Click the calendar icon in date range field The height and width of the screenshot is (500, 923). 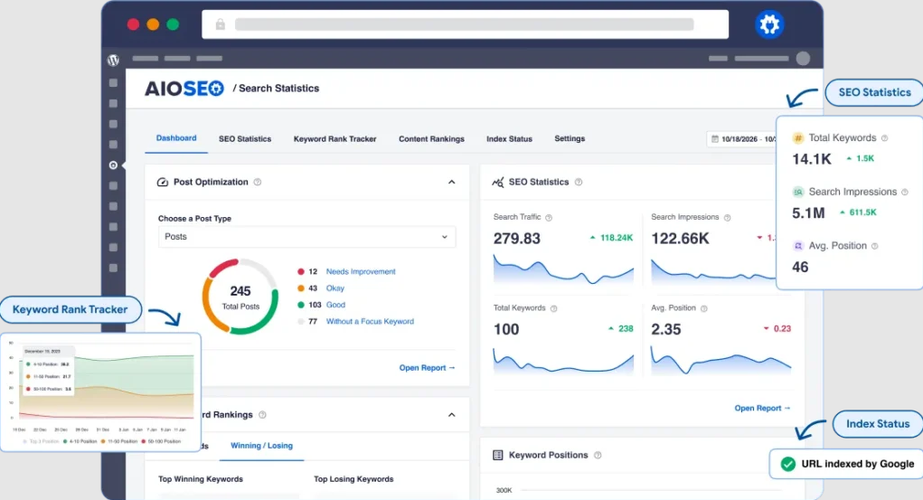[x=714, y=140]
